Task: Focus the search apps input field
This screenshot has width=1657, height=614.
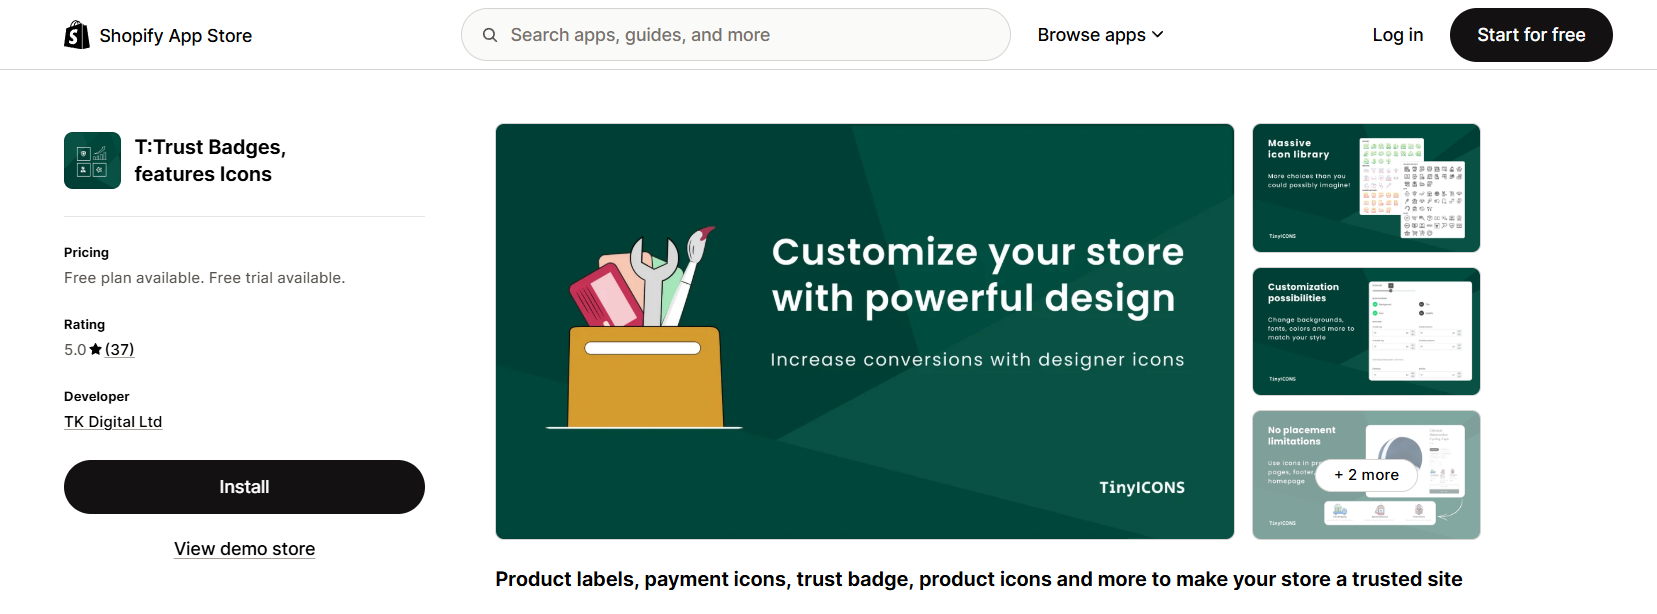Action: click(735, 35)
